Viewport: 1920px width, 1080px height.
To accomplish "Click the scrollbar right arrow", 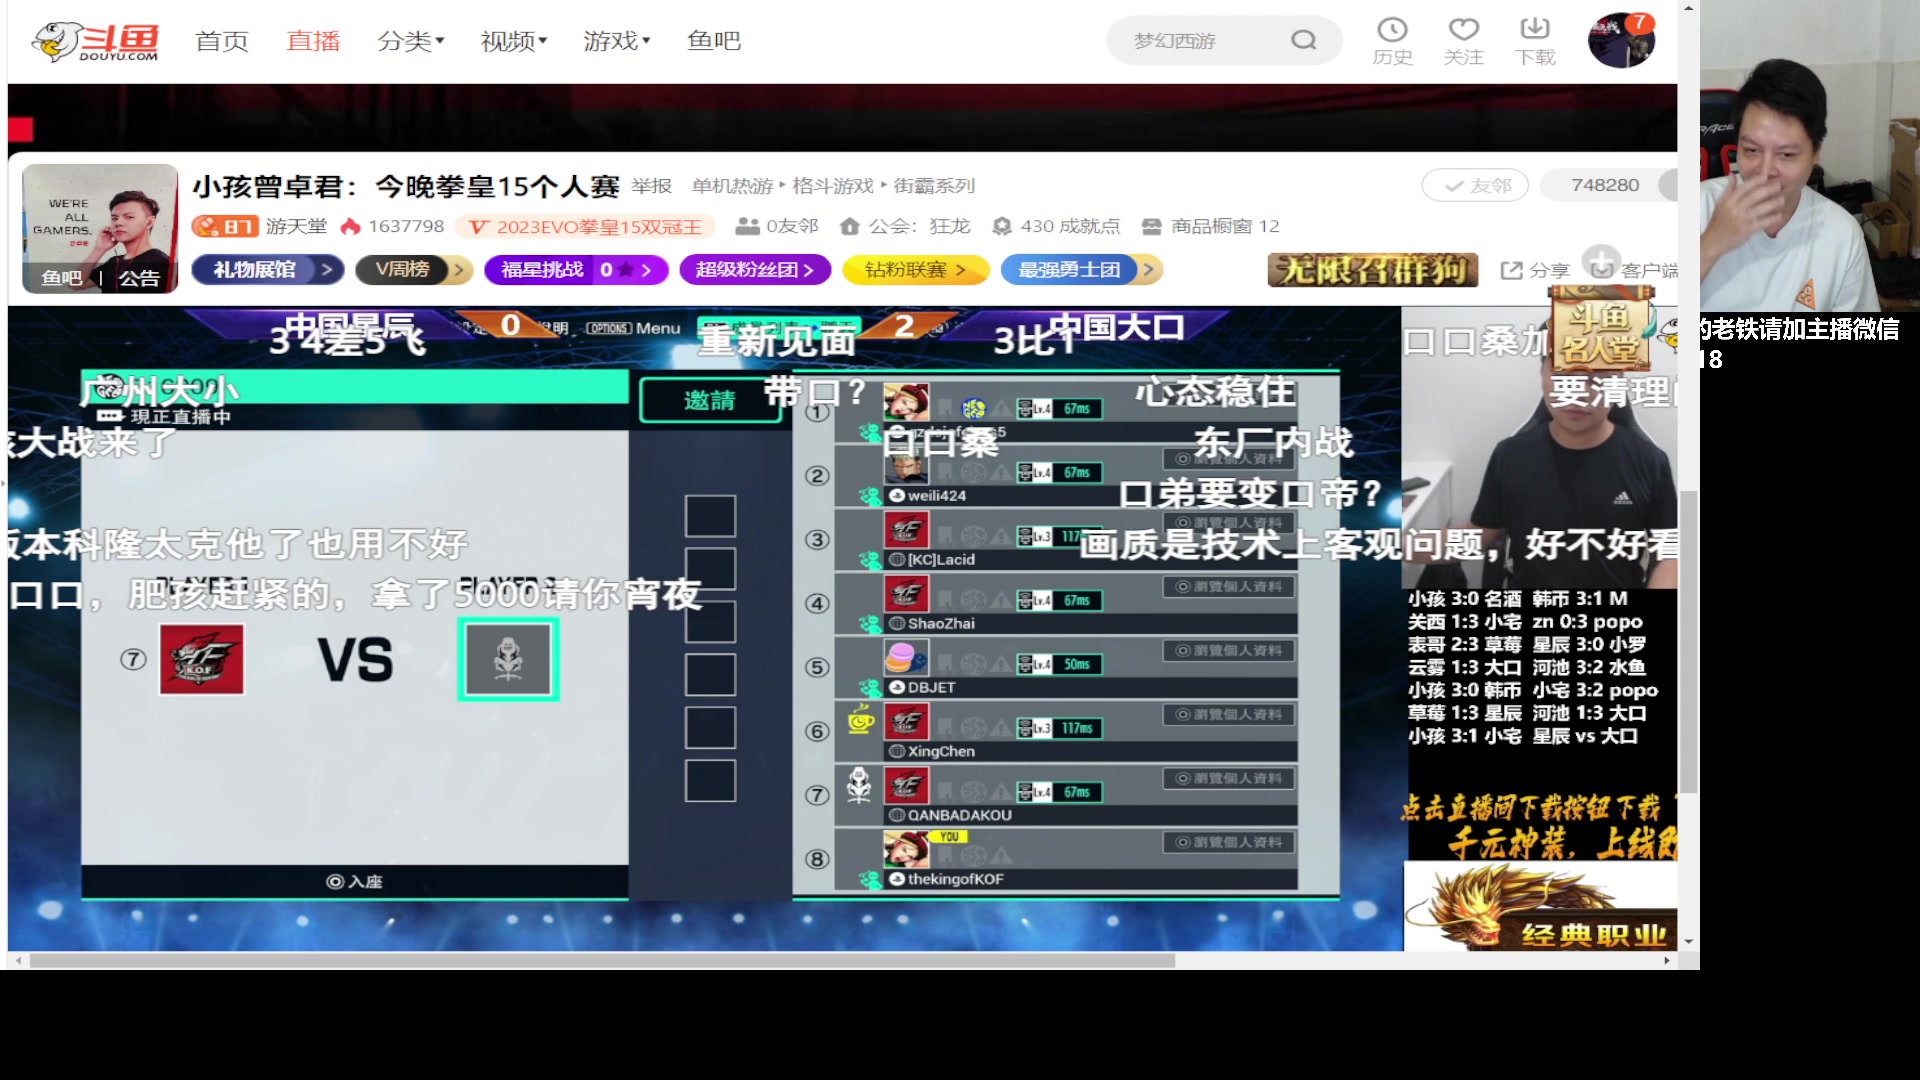I will pos(1667,961).
